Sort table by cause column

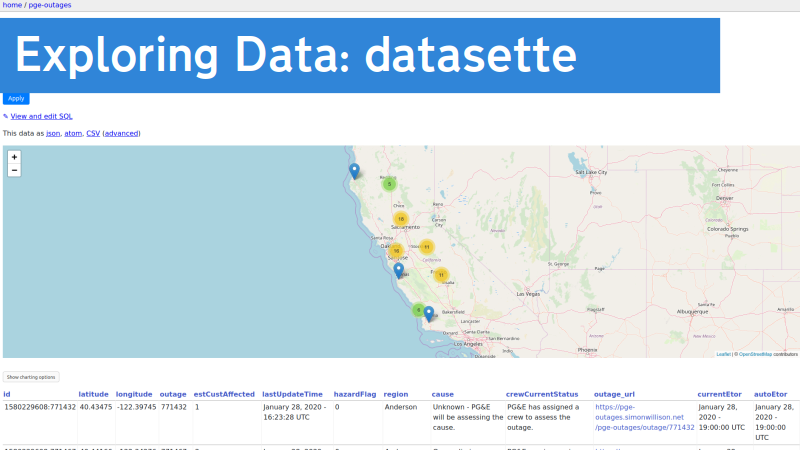coord(442,394)
